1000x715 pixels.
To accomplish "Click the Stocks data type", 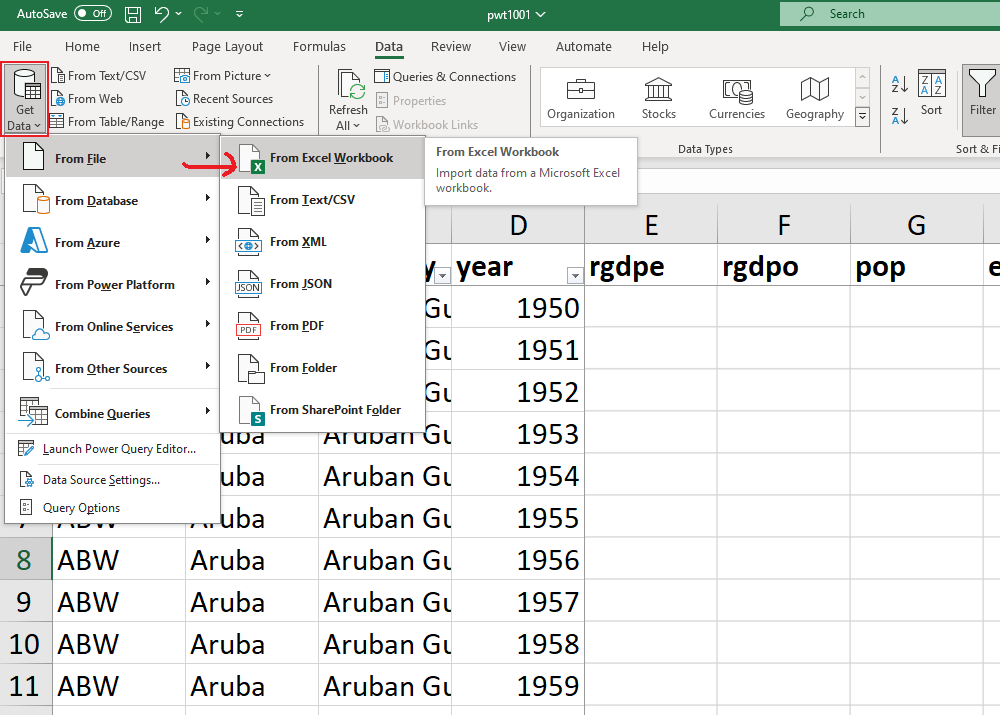I will (x=658, y=98).
